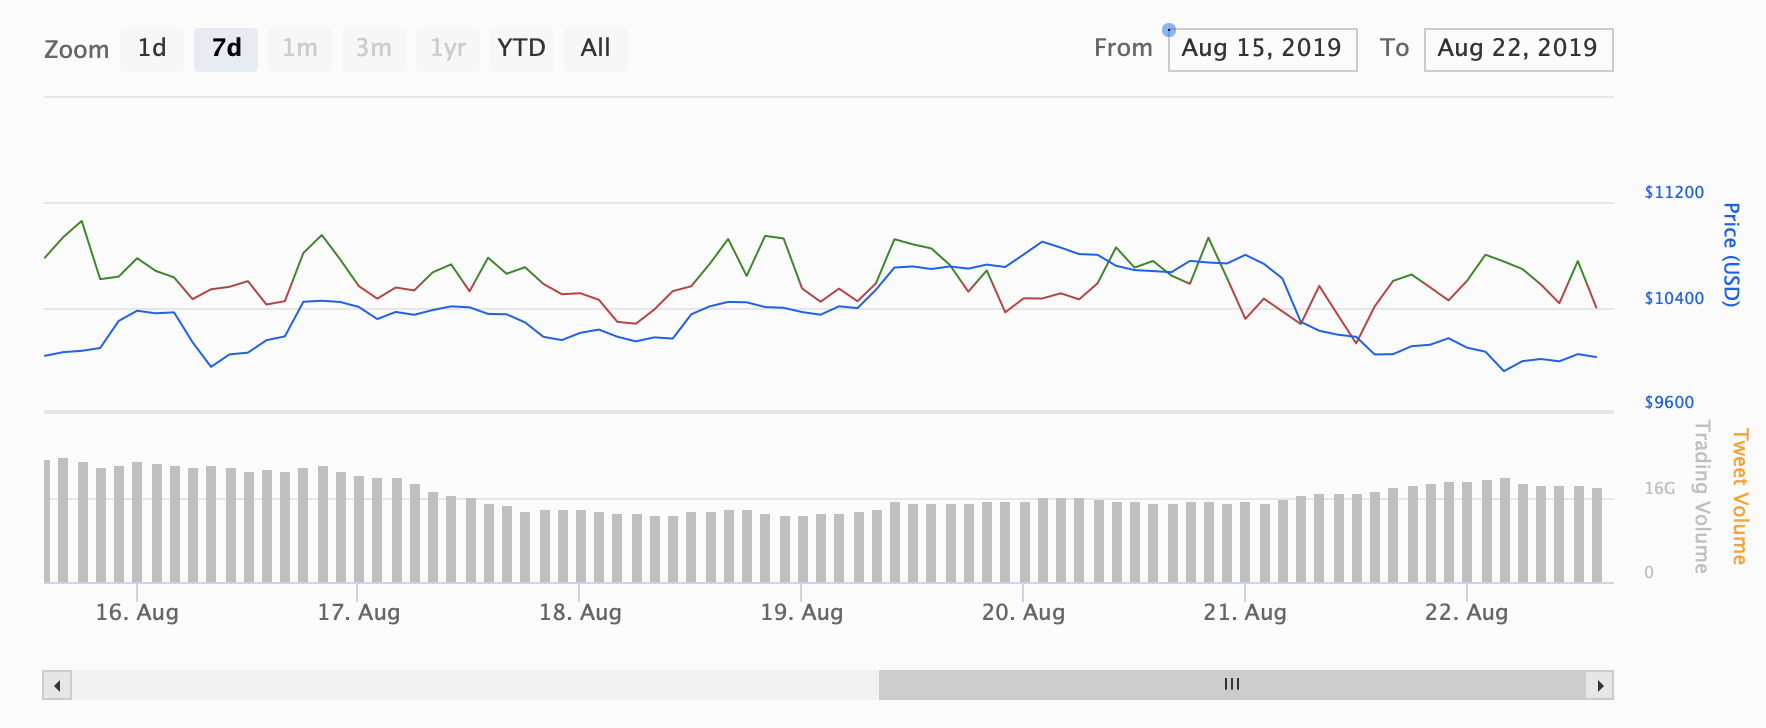Image resolution: width=1766 pixels, height=728 pixels.
Task: Click the $10400 price axis label
Action: point(1674,298)
